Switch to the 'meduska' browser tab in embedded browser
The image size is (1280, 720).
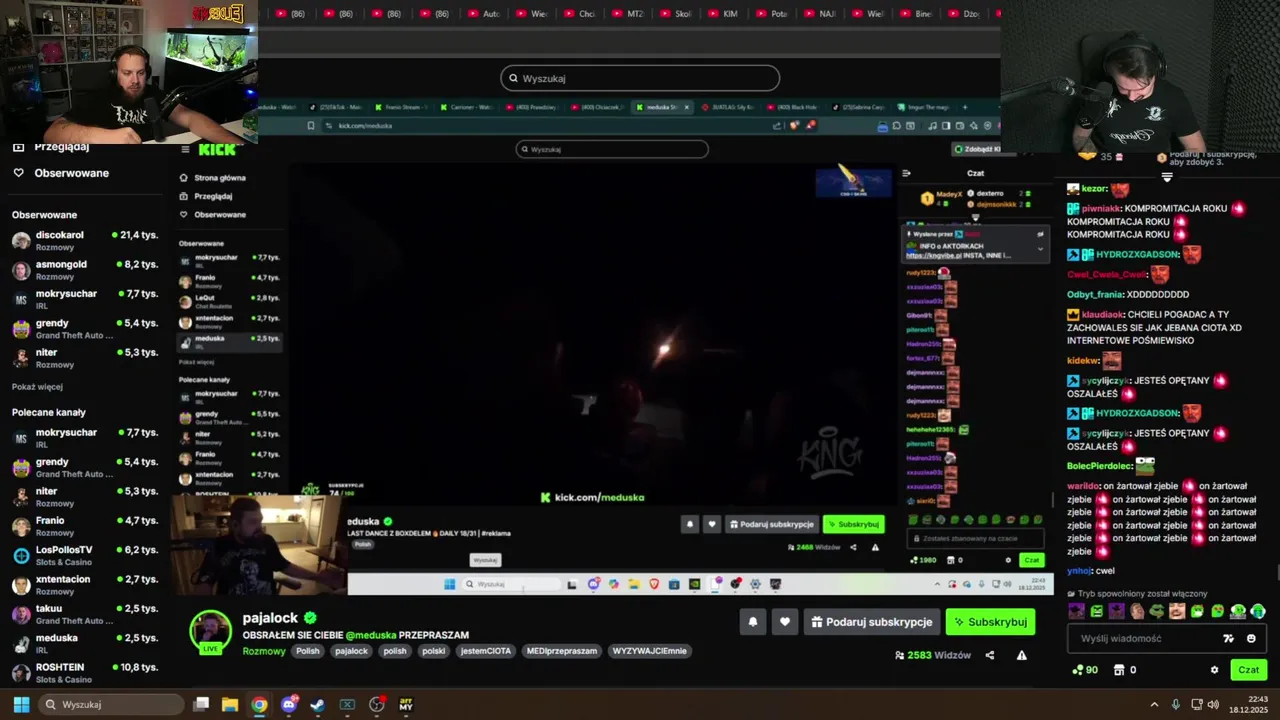coord(660,107)
